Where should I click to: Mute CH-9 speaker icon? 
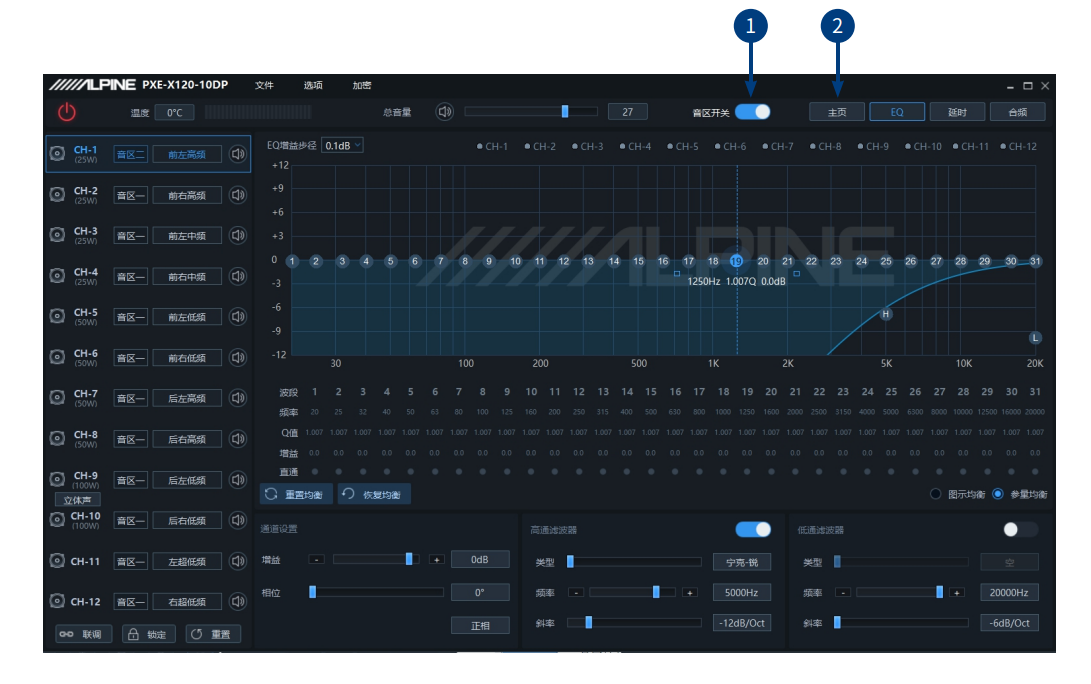pos(238,480)
